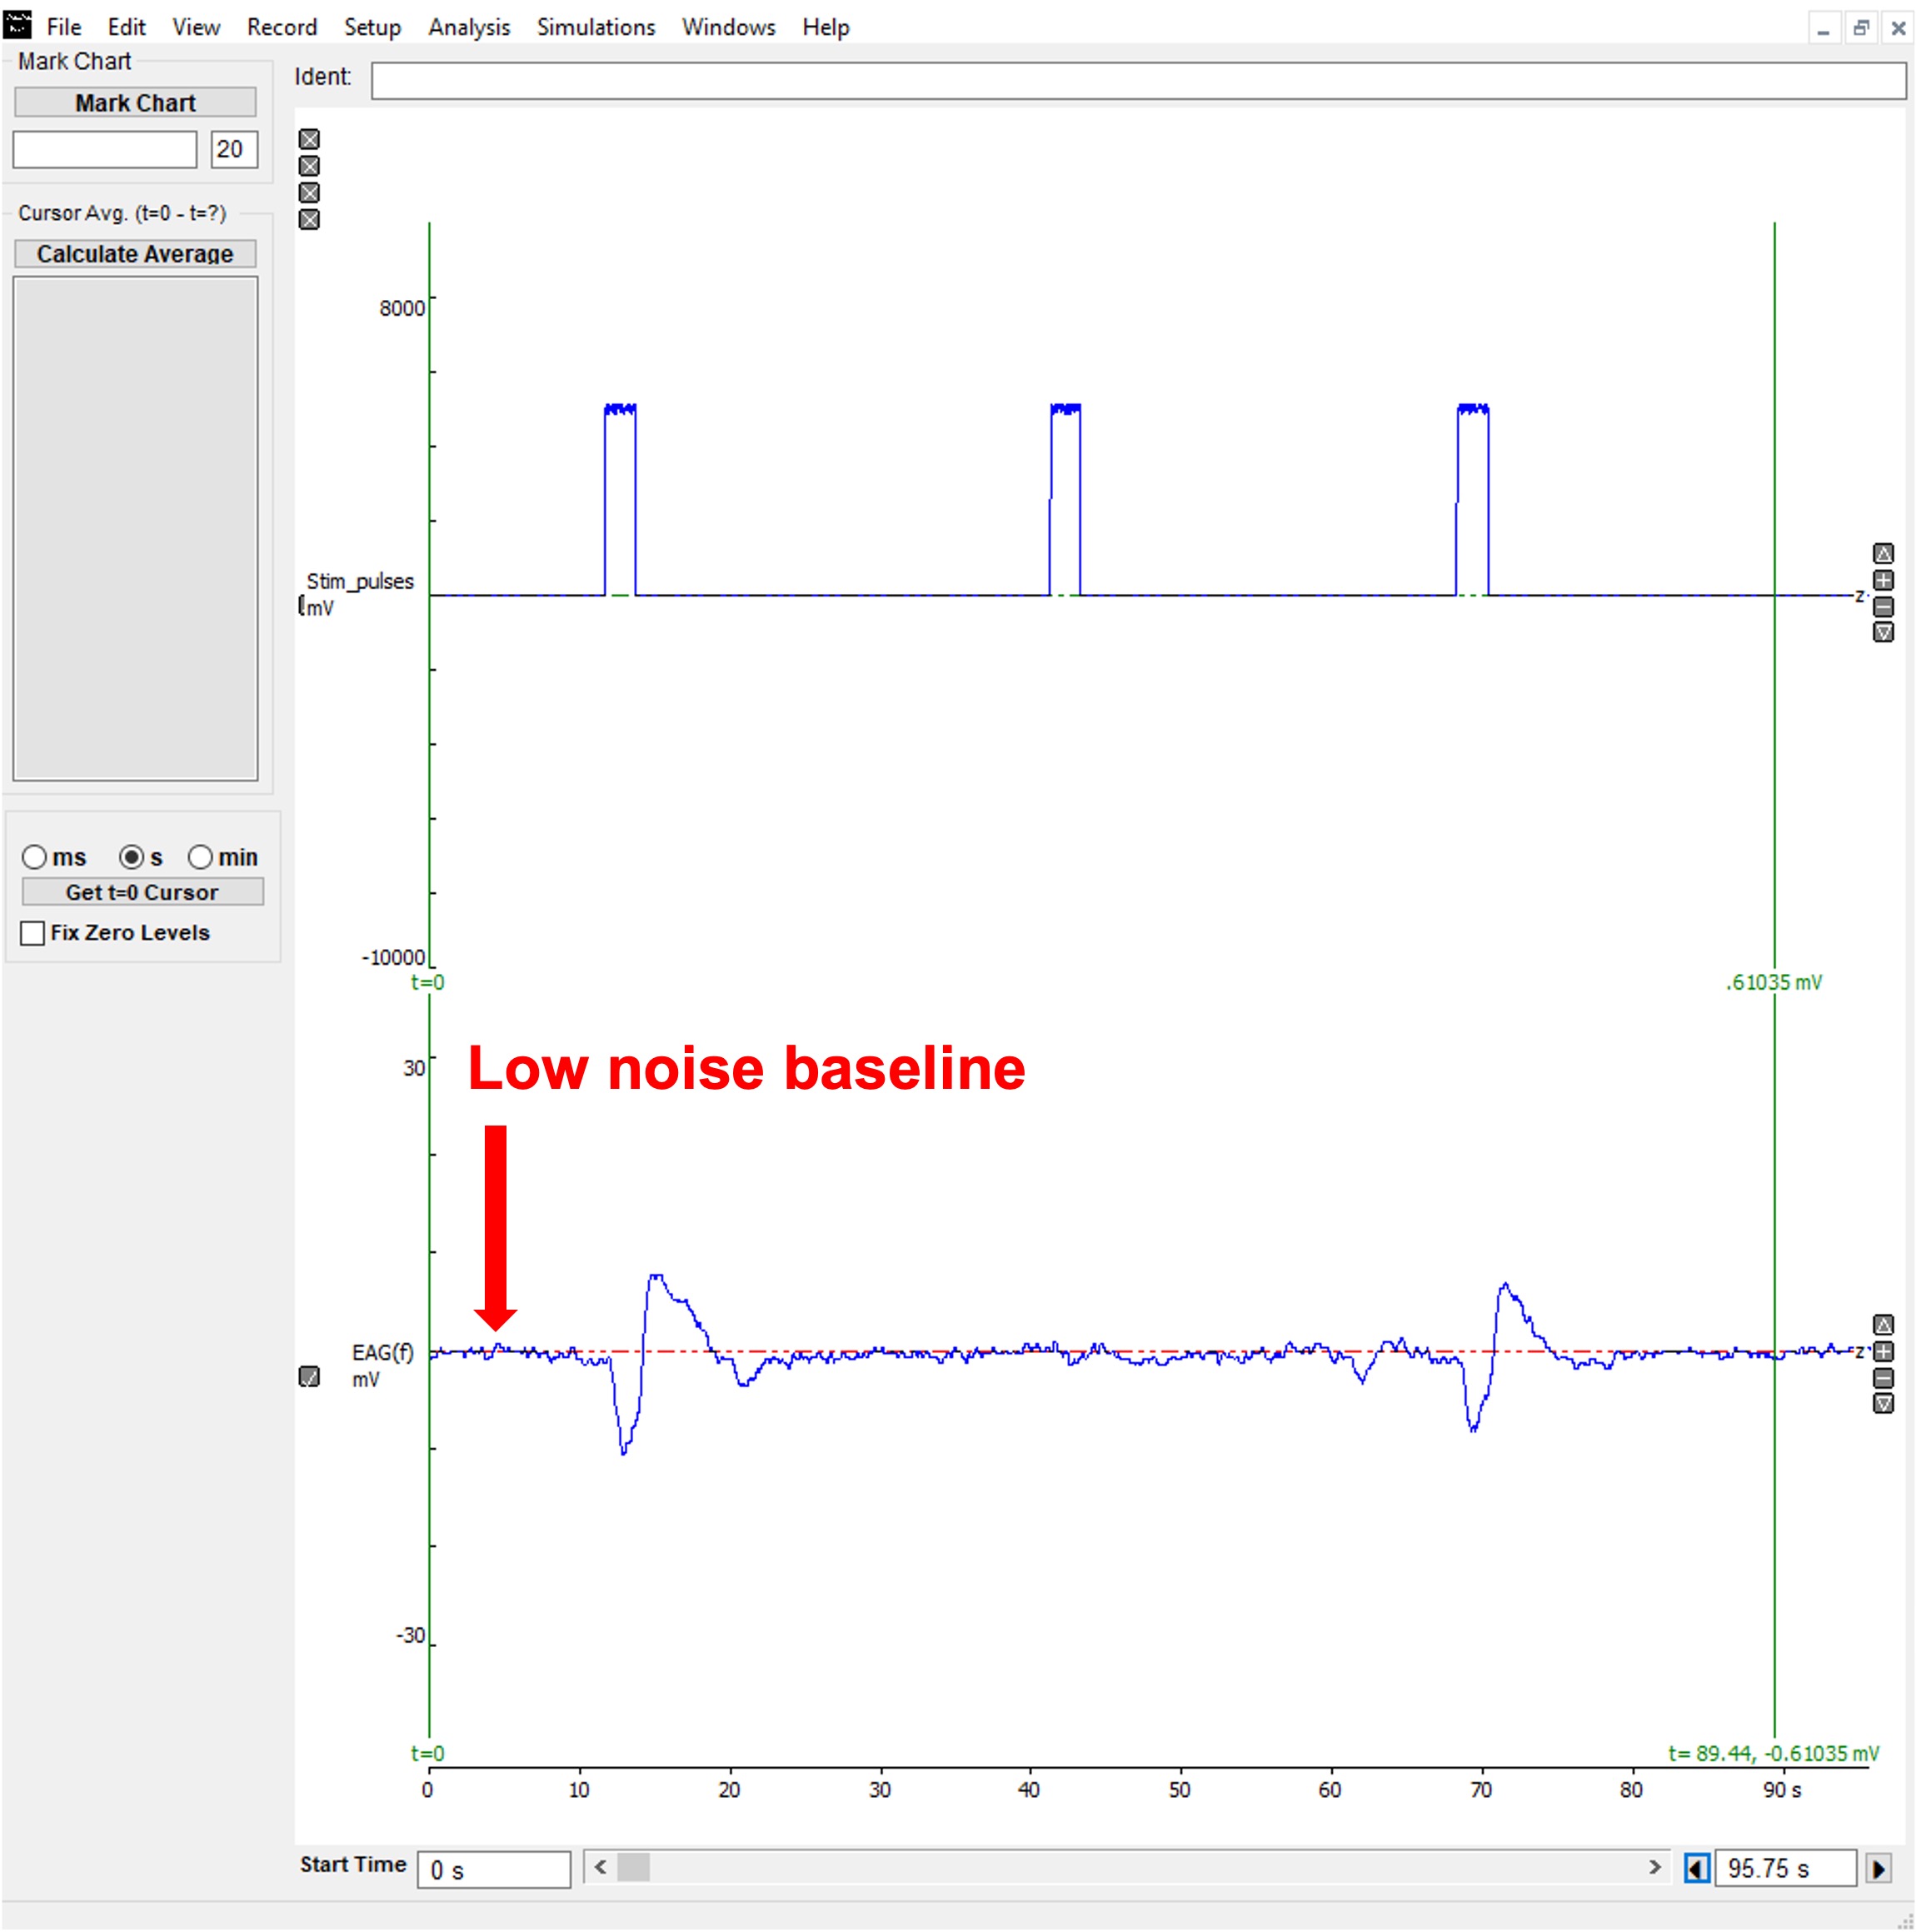This screenshot has width=1916, height=1932.
Task: Open the Analysis menu
Action: tap(469, 27)
